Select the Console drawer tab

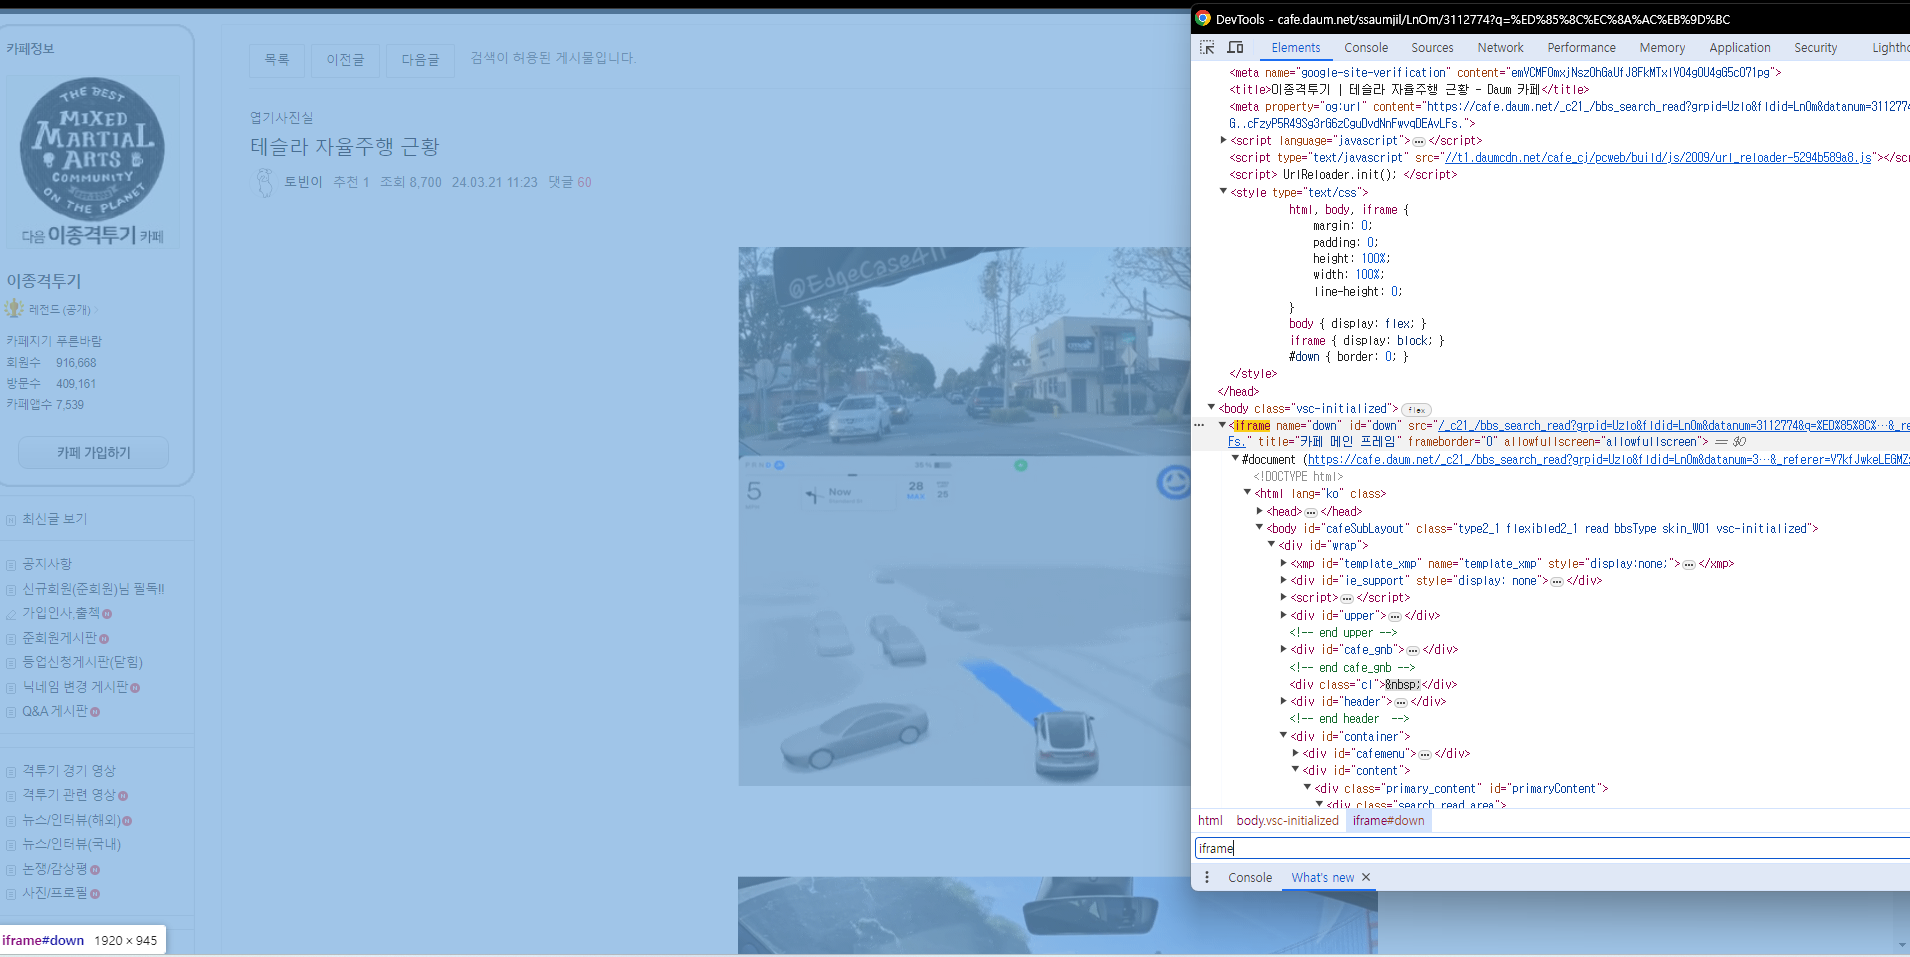point(1250,877)
